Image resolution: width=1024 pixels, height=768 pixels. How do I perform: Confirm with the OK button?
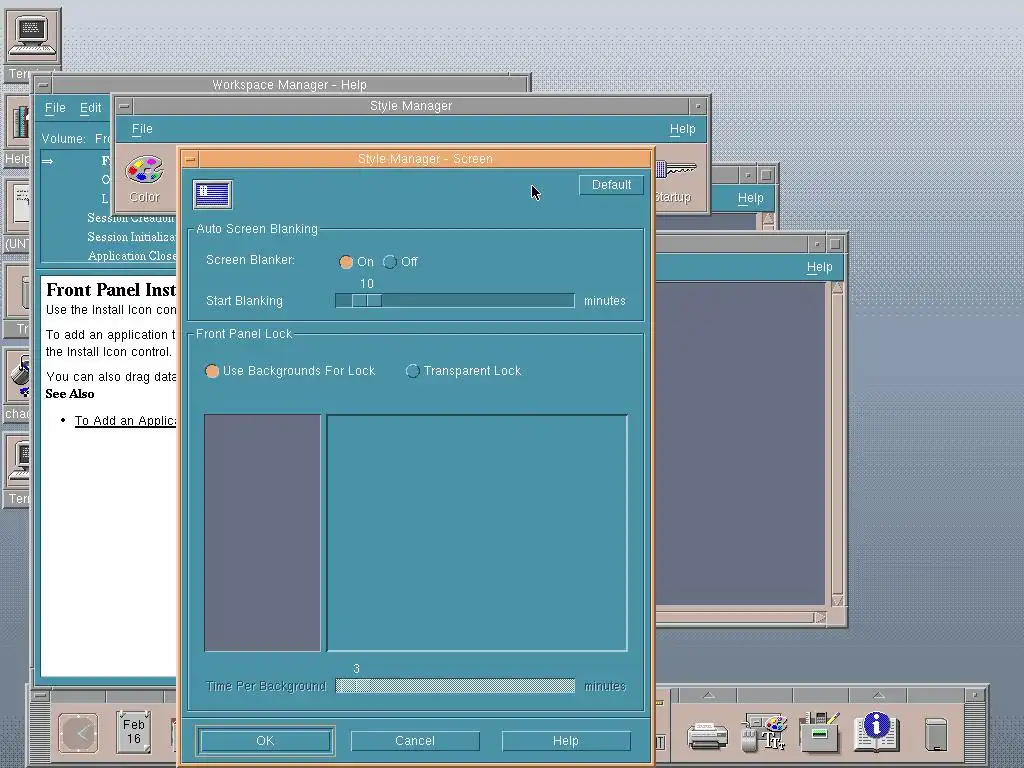pyautogui.click(x=265, y=741)
